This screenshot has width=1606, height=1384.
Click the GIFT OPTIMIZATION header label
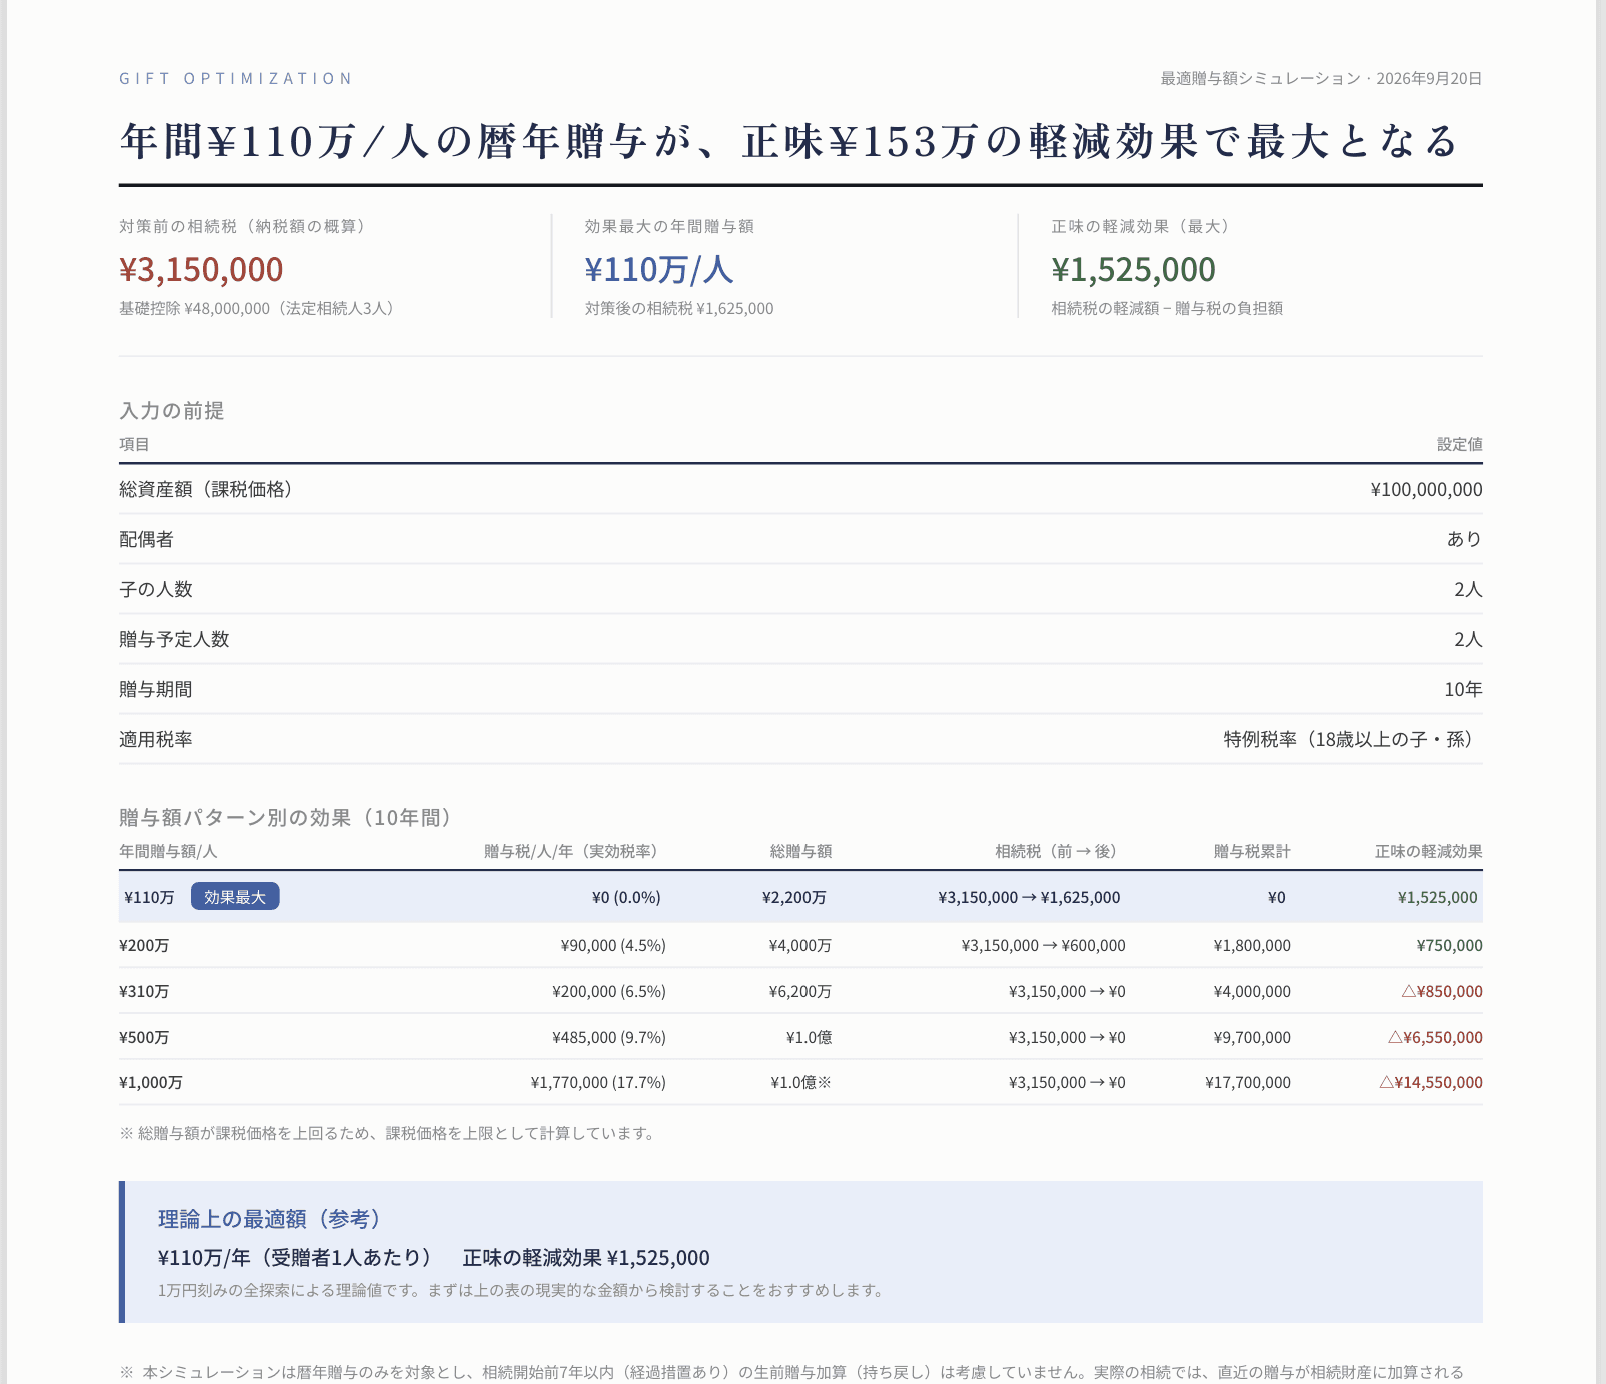[236, 78]
